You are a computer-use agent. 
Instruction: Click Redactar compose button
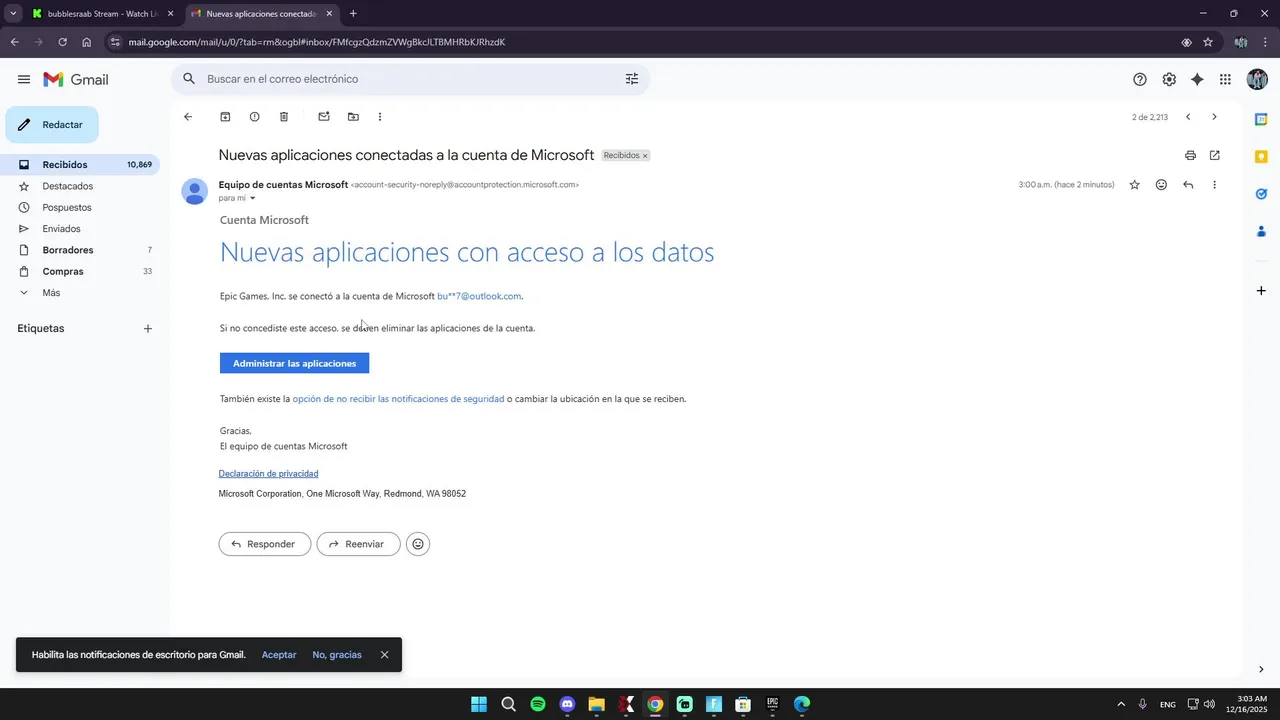52,125
